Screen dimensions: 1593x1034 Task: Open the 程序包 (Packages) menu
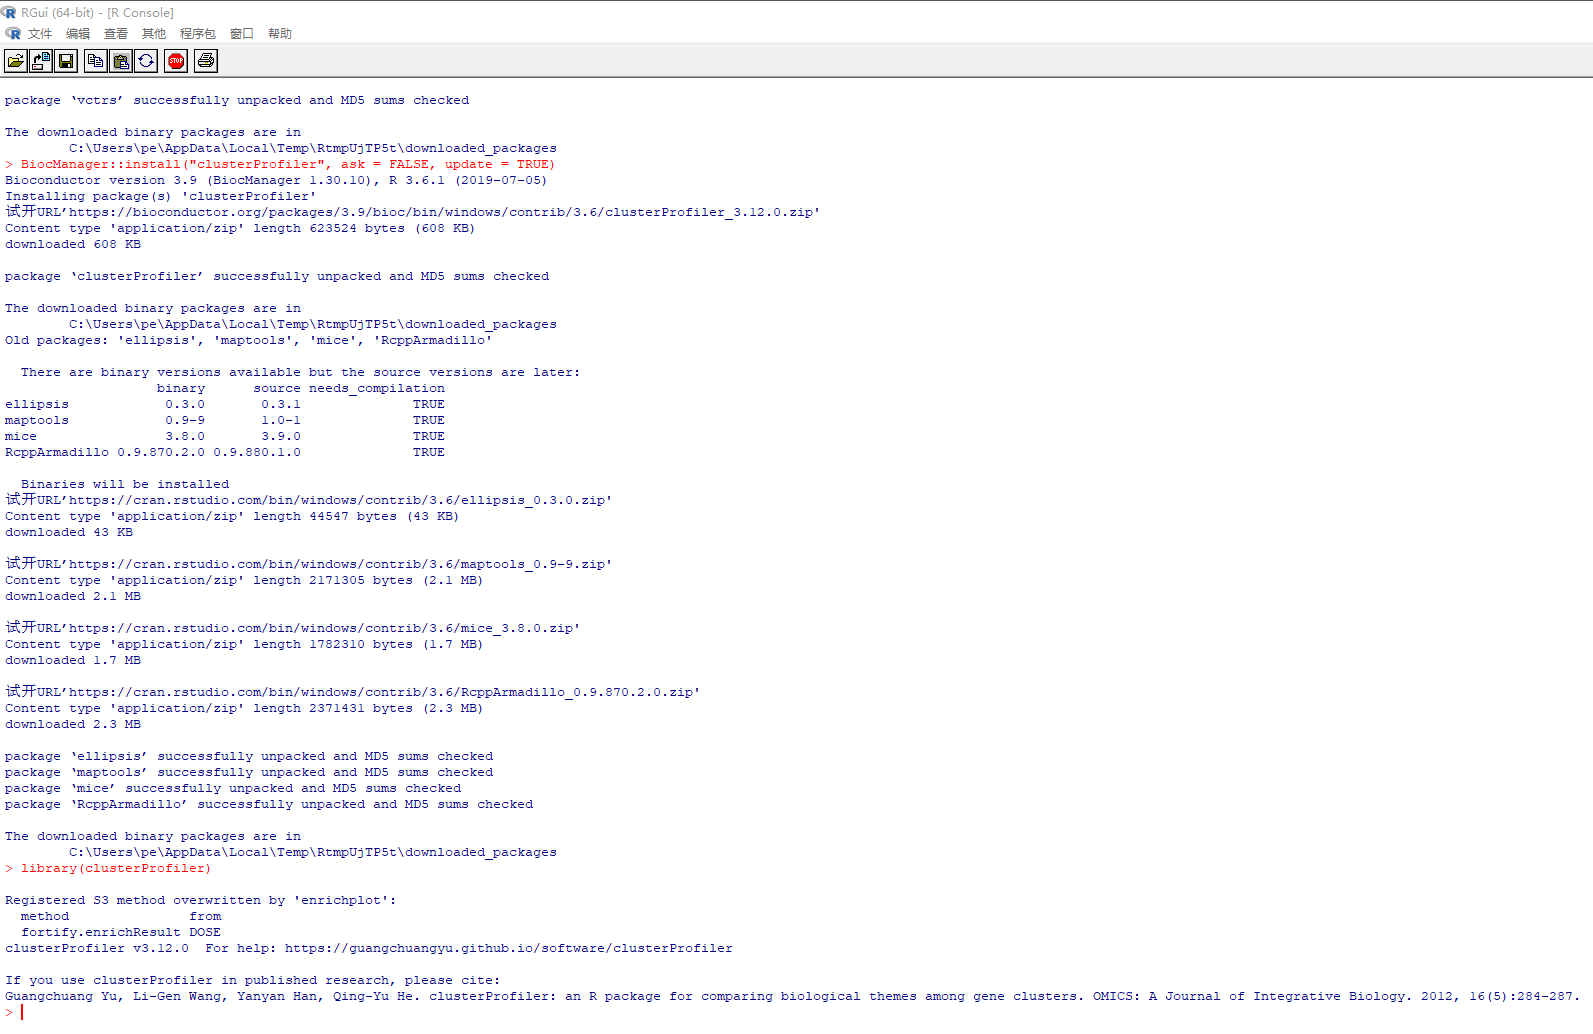click(x=198, y=34)
